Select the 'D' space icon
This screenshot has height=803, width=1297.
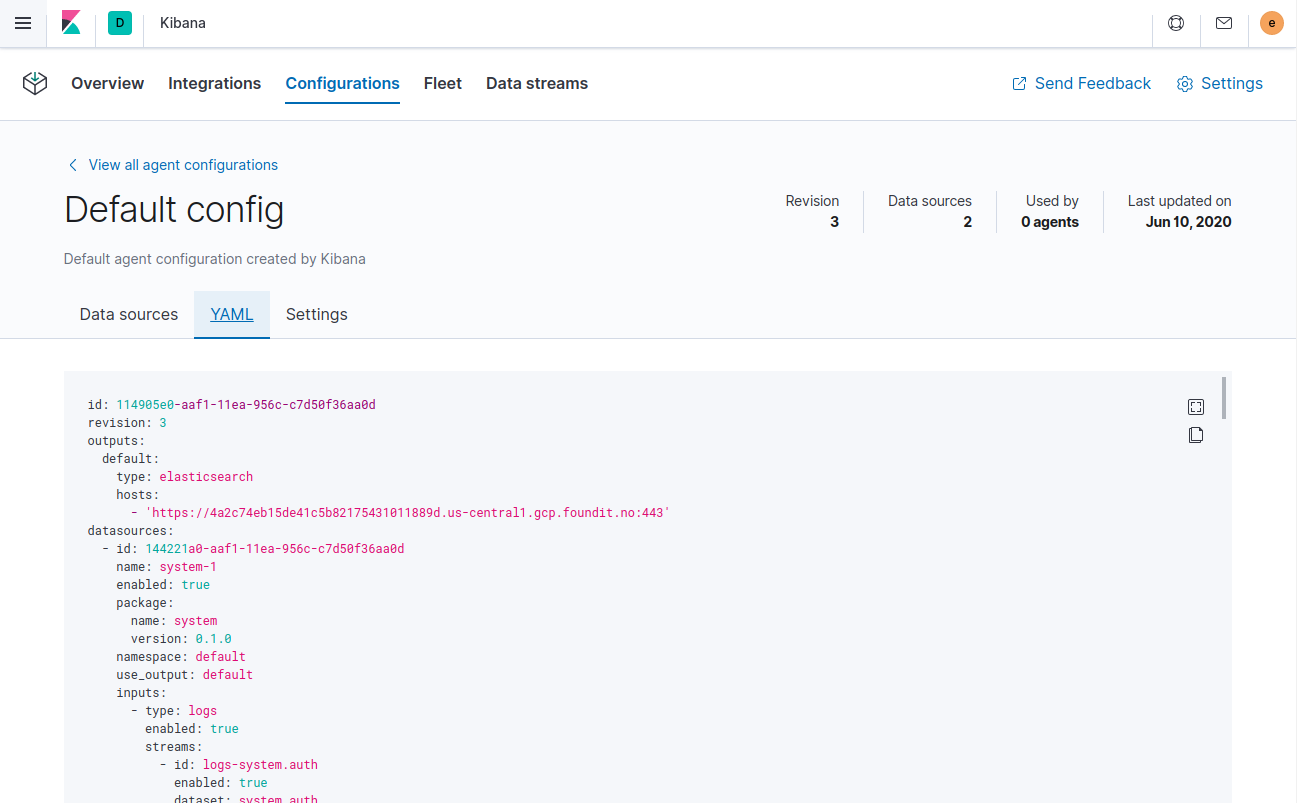[119, 22]
